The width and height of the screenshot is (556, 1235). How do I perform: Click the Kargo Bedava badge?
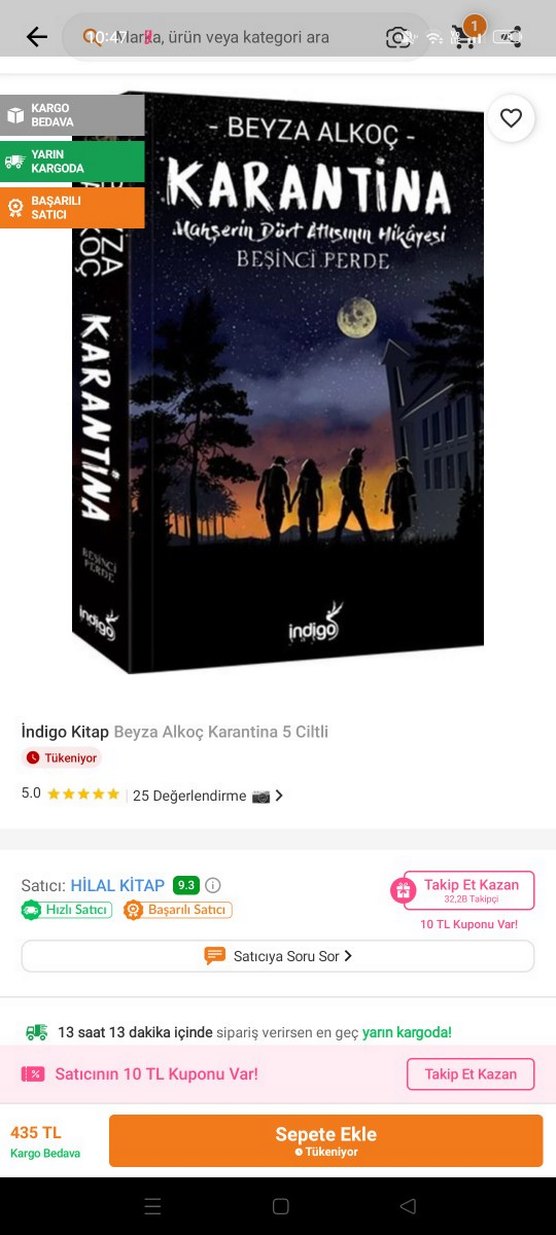click(72, 115)
